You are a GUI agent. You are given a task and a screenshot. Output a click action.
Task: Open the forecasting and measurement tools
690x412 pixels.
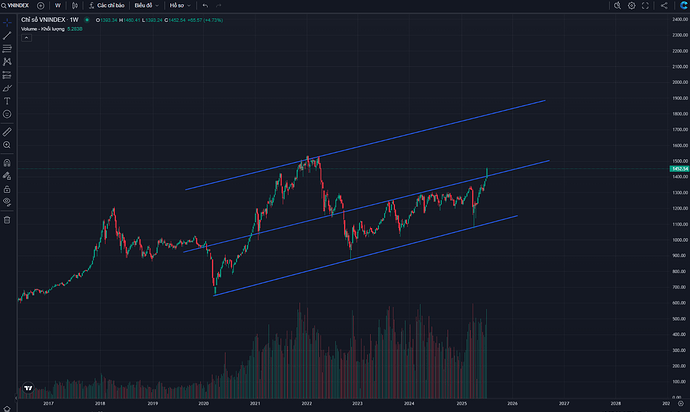7,75
